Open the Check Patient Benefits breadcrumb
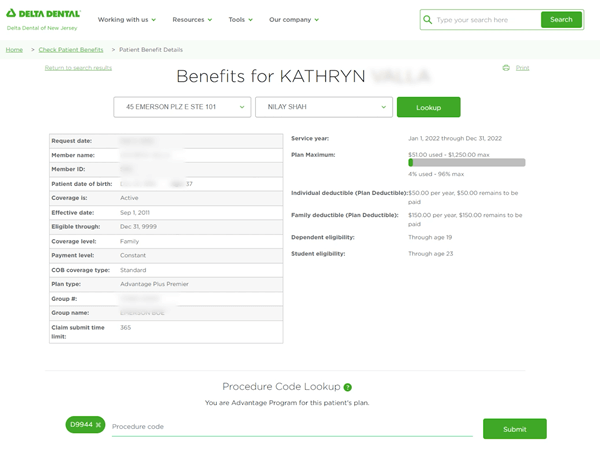 [x=71, y=50]
